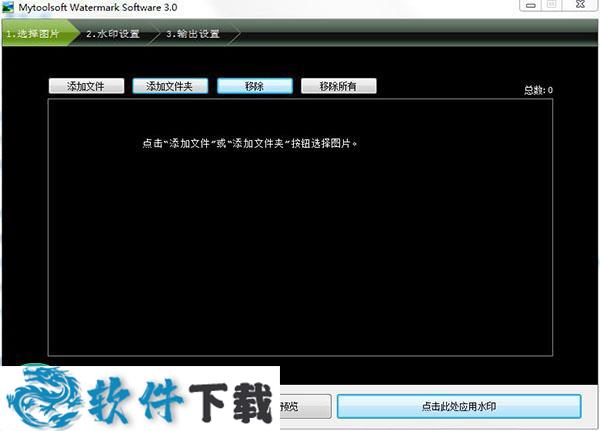This screenshot has height=431, width=600.
Task: Click the Mytoolsoft Watermark Software 3.0 title text
Action: click(x=98, y=7)
